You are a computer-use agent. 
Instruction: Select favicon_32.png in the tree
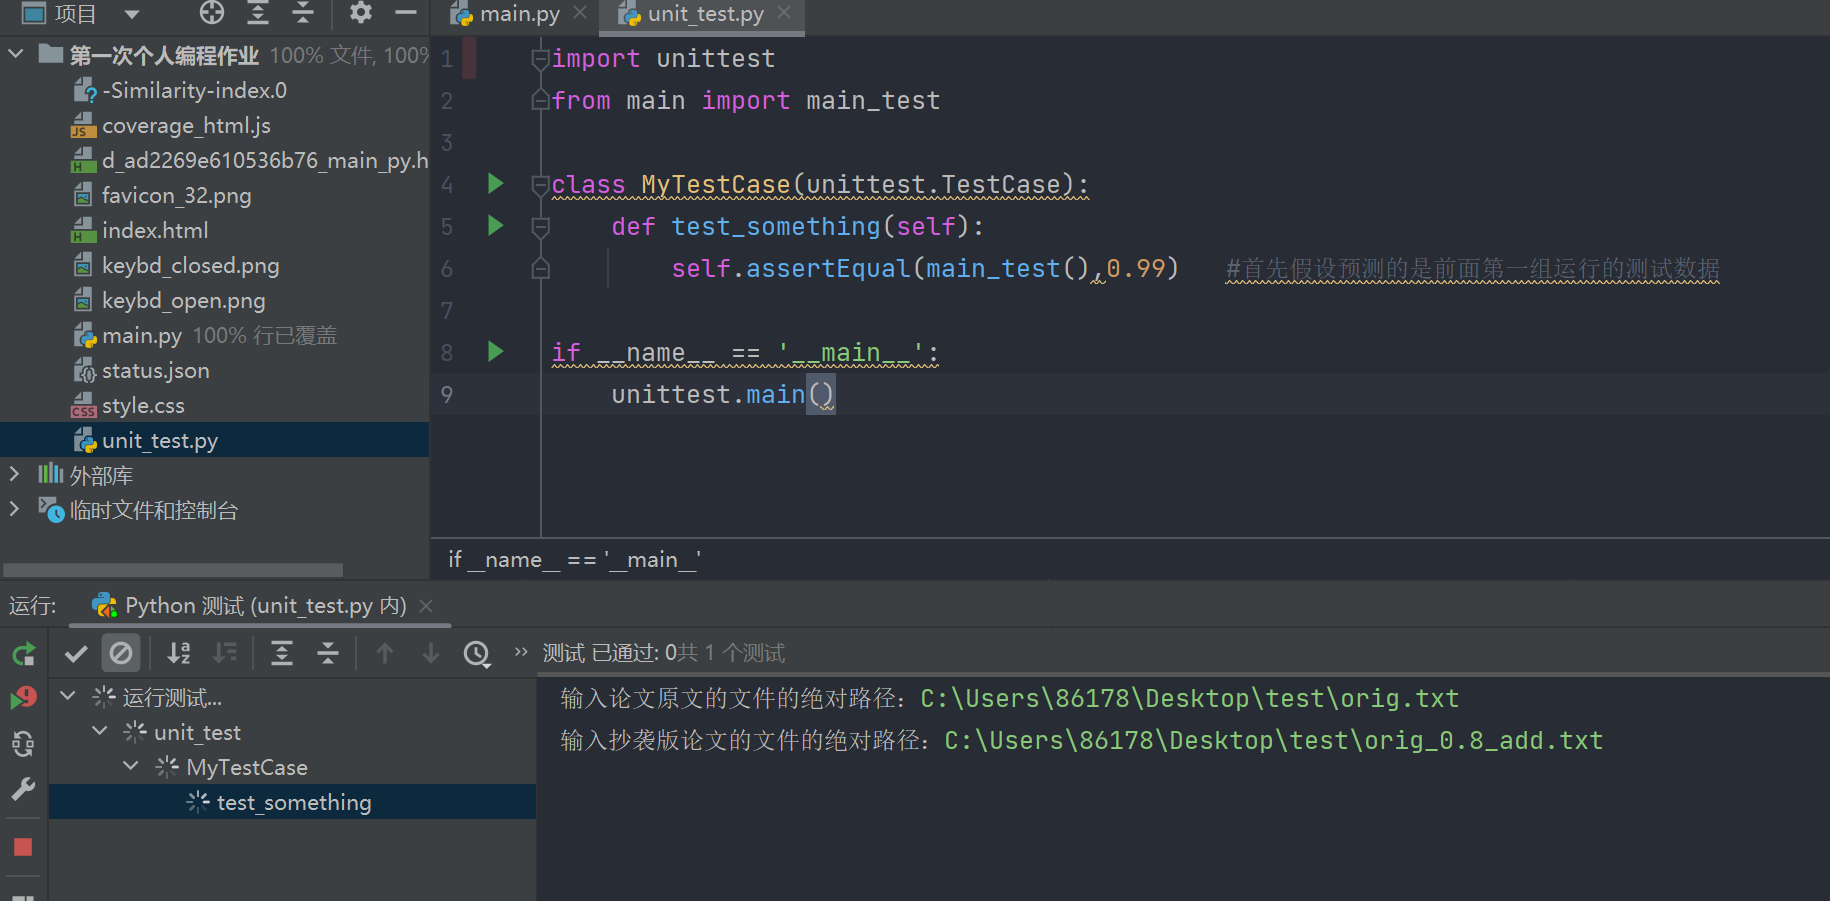(176, 196)
